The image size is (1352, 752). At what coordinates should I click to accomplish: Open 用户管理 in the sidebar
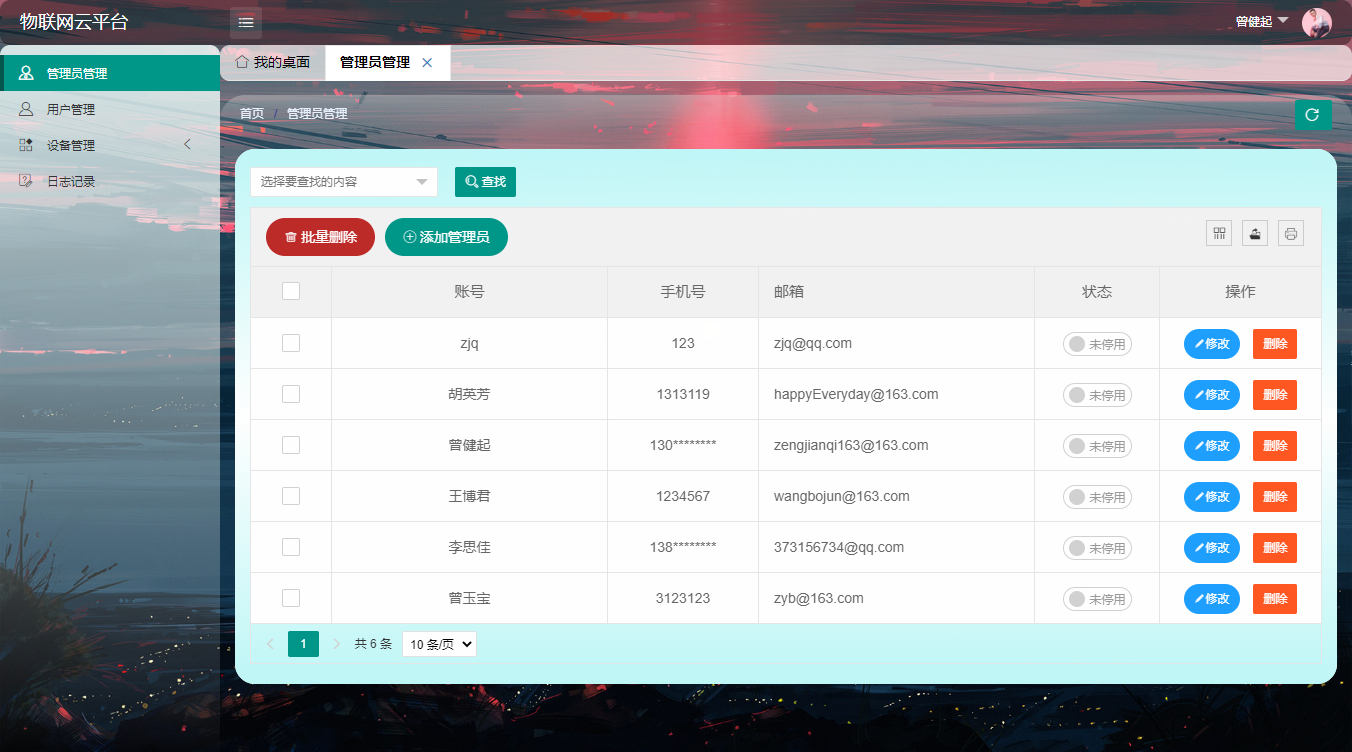coord(110,109)
